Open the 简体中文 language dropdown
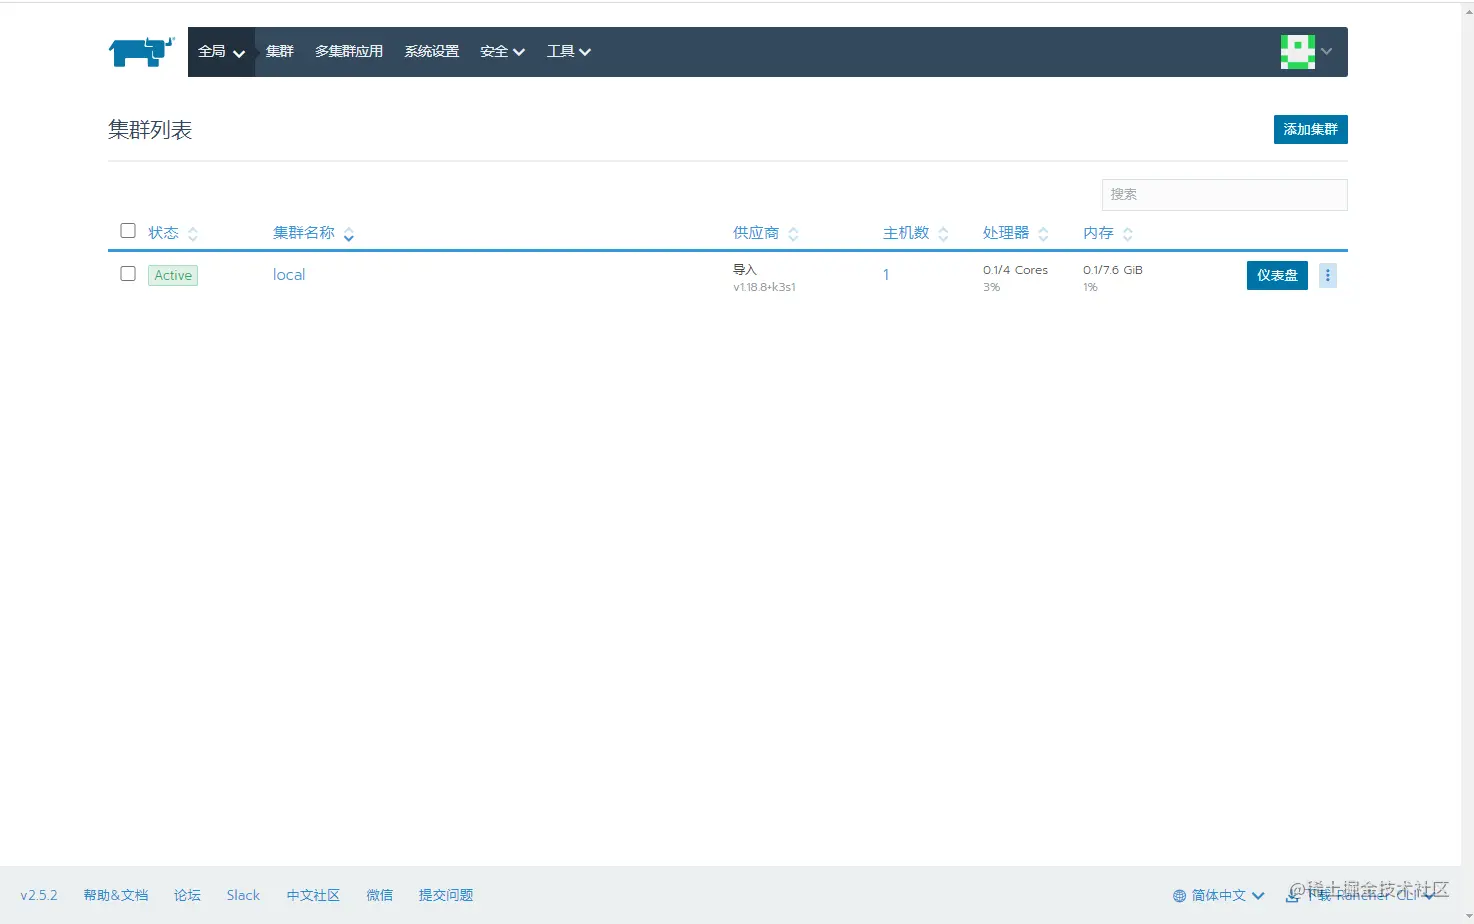This screenshot has width=1474, height=924. coord(1217,895)
